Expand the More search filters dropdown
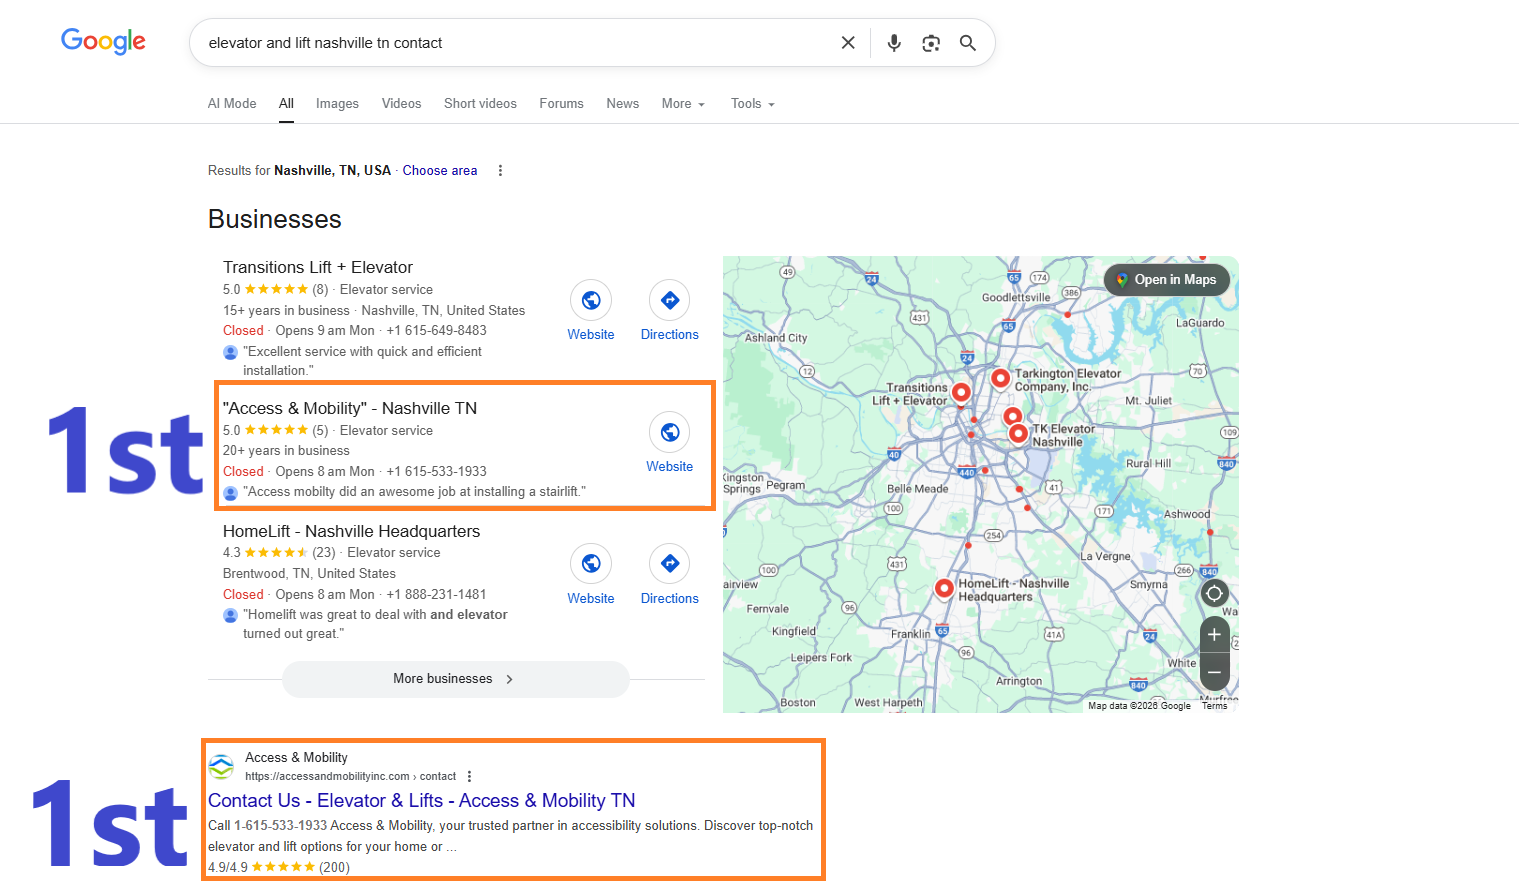 [683, 104]
